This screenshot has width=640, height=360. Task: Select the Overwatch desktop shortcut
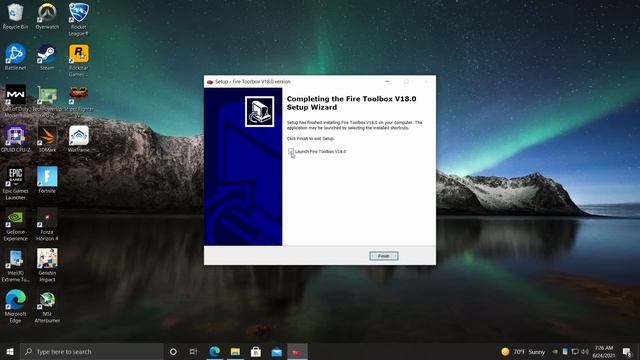(x=47, y=16)
